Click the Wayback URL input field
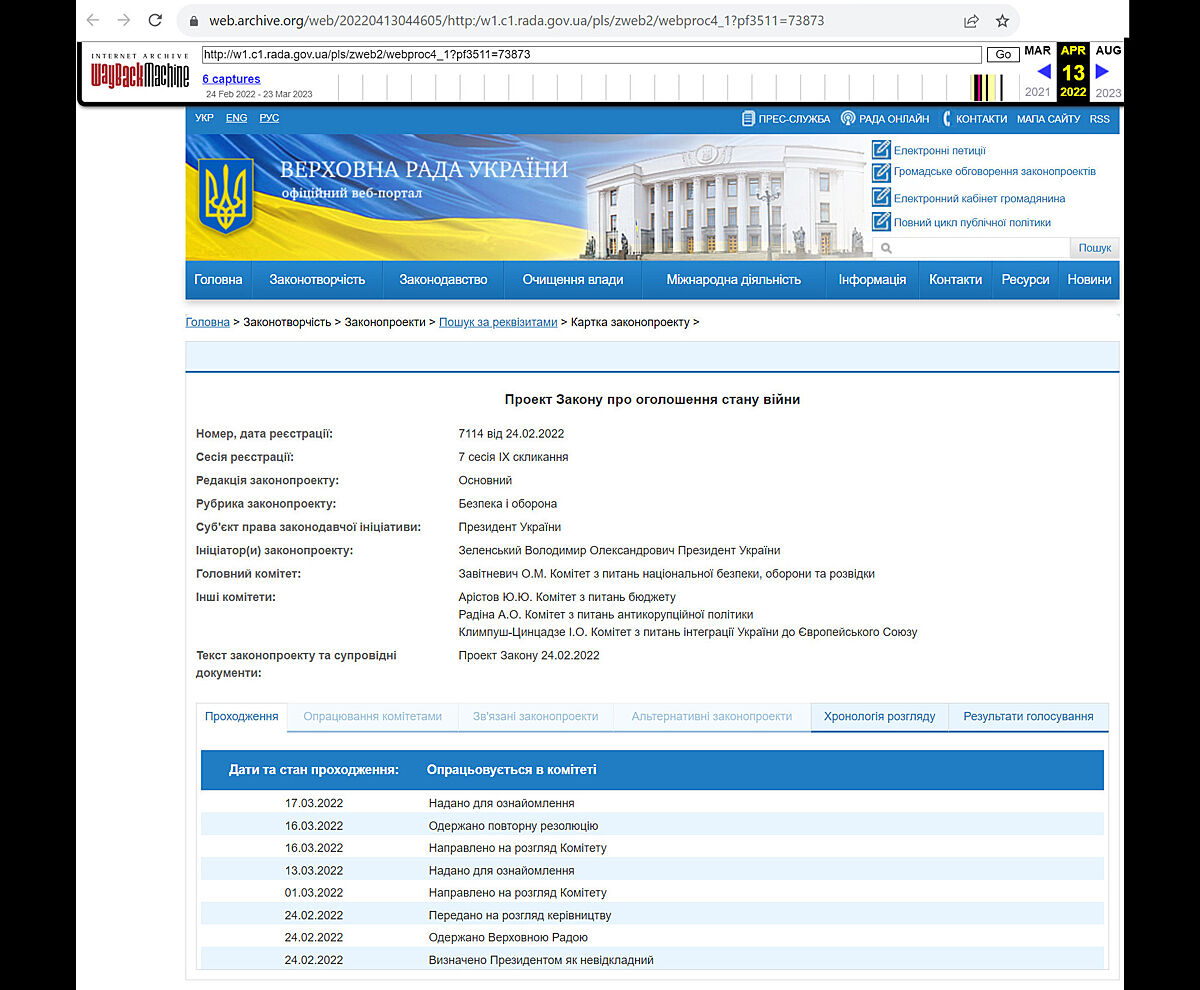The image size is (1200, 990). [590, 54]
